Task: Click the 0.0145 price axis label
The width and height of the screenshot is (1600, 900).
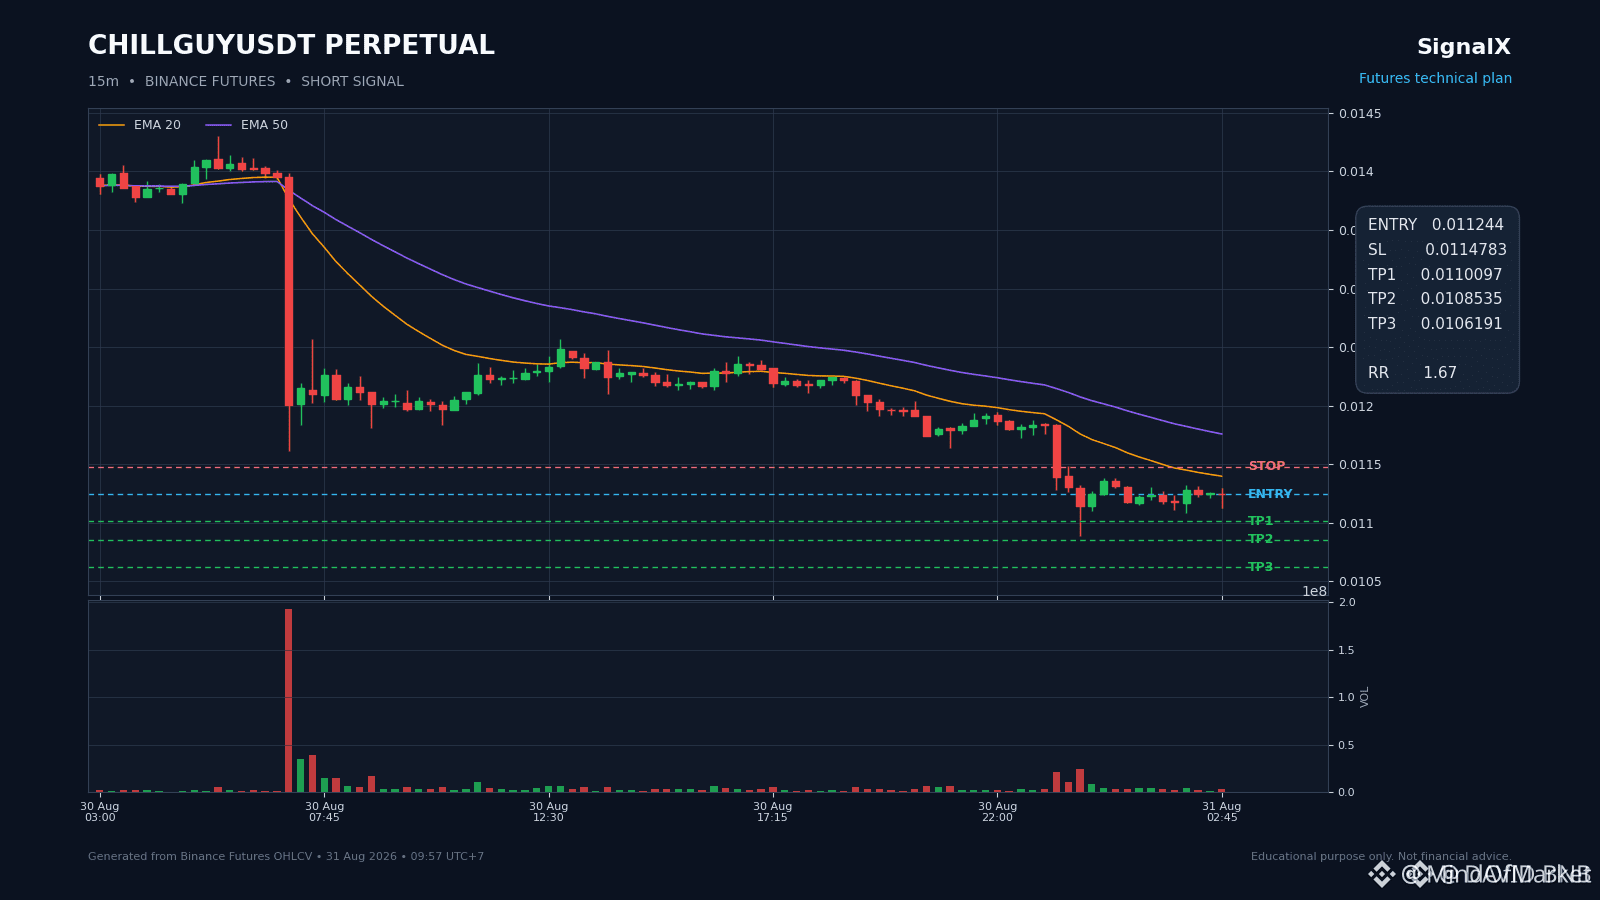Action: [x=1361, y=114]
